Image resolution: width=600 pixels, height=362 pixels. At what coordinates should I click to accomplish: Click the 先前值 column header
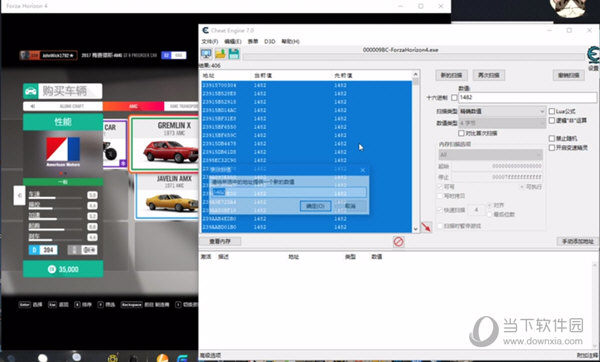tap(343, 75)
